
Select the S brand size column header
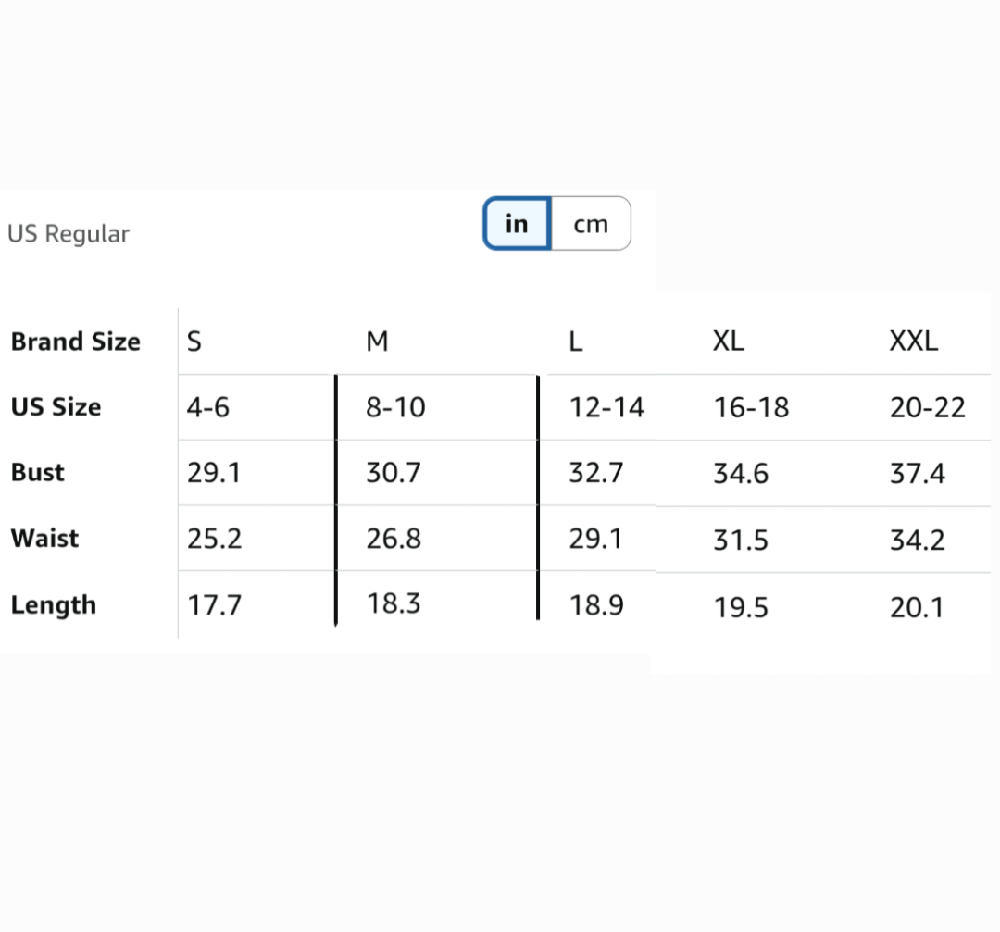(x=194, y=342)
